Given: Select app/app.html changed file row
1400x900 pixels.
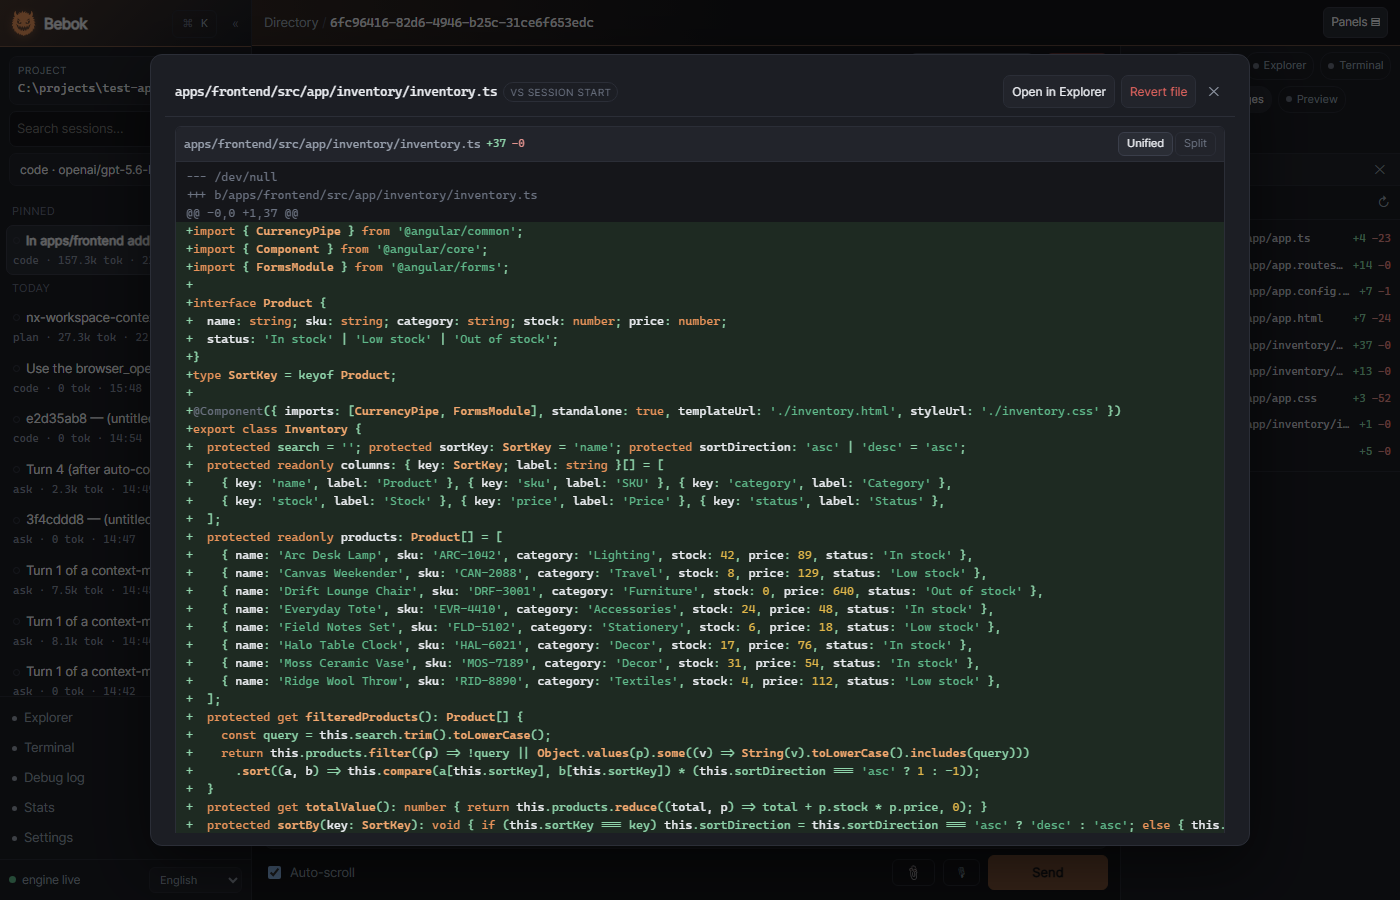Looking at the screenshot, I should pos(1320,319).
